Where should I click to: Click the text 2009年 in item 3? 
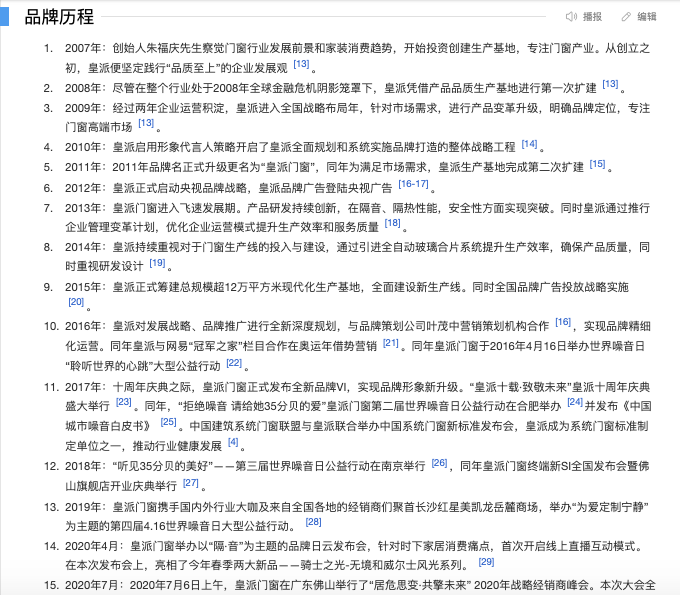coord(83,108)
